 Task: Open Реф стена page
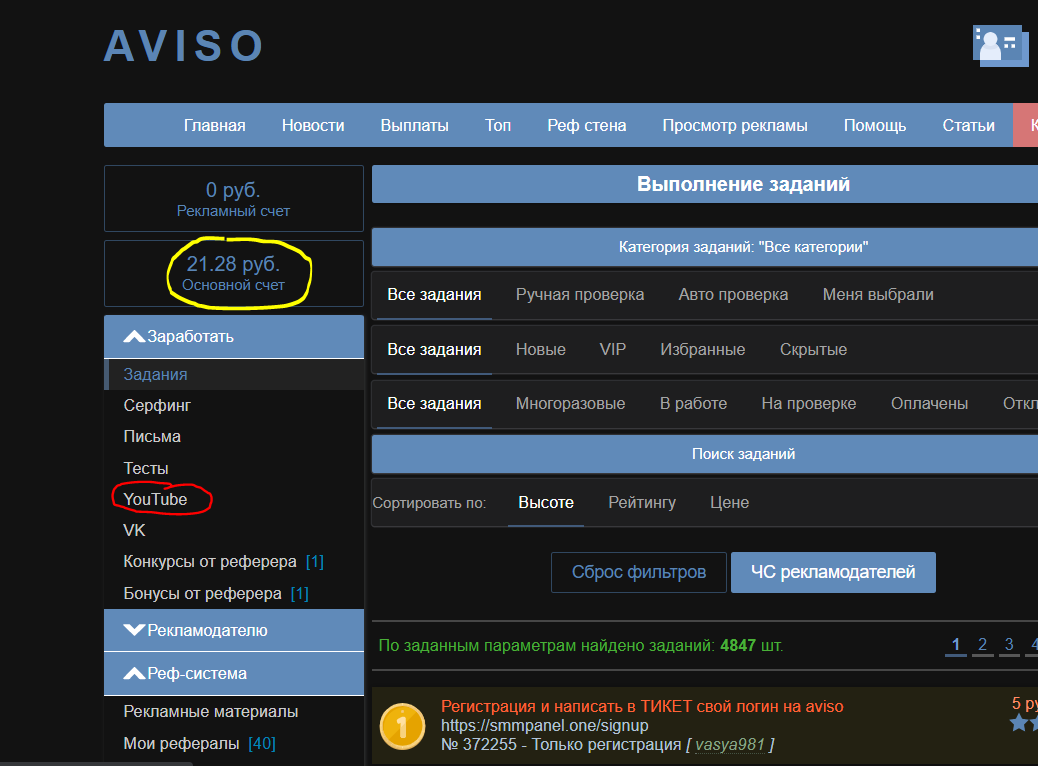click(x=587, y=125)
